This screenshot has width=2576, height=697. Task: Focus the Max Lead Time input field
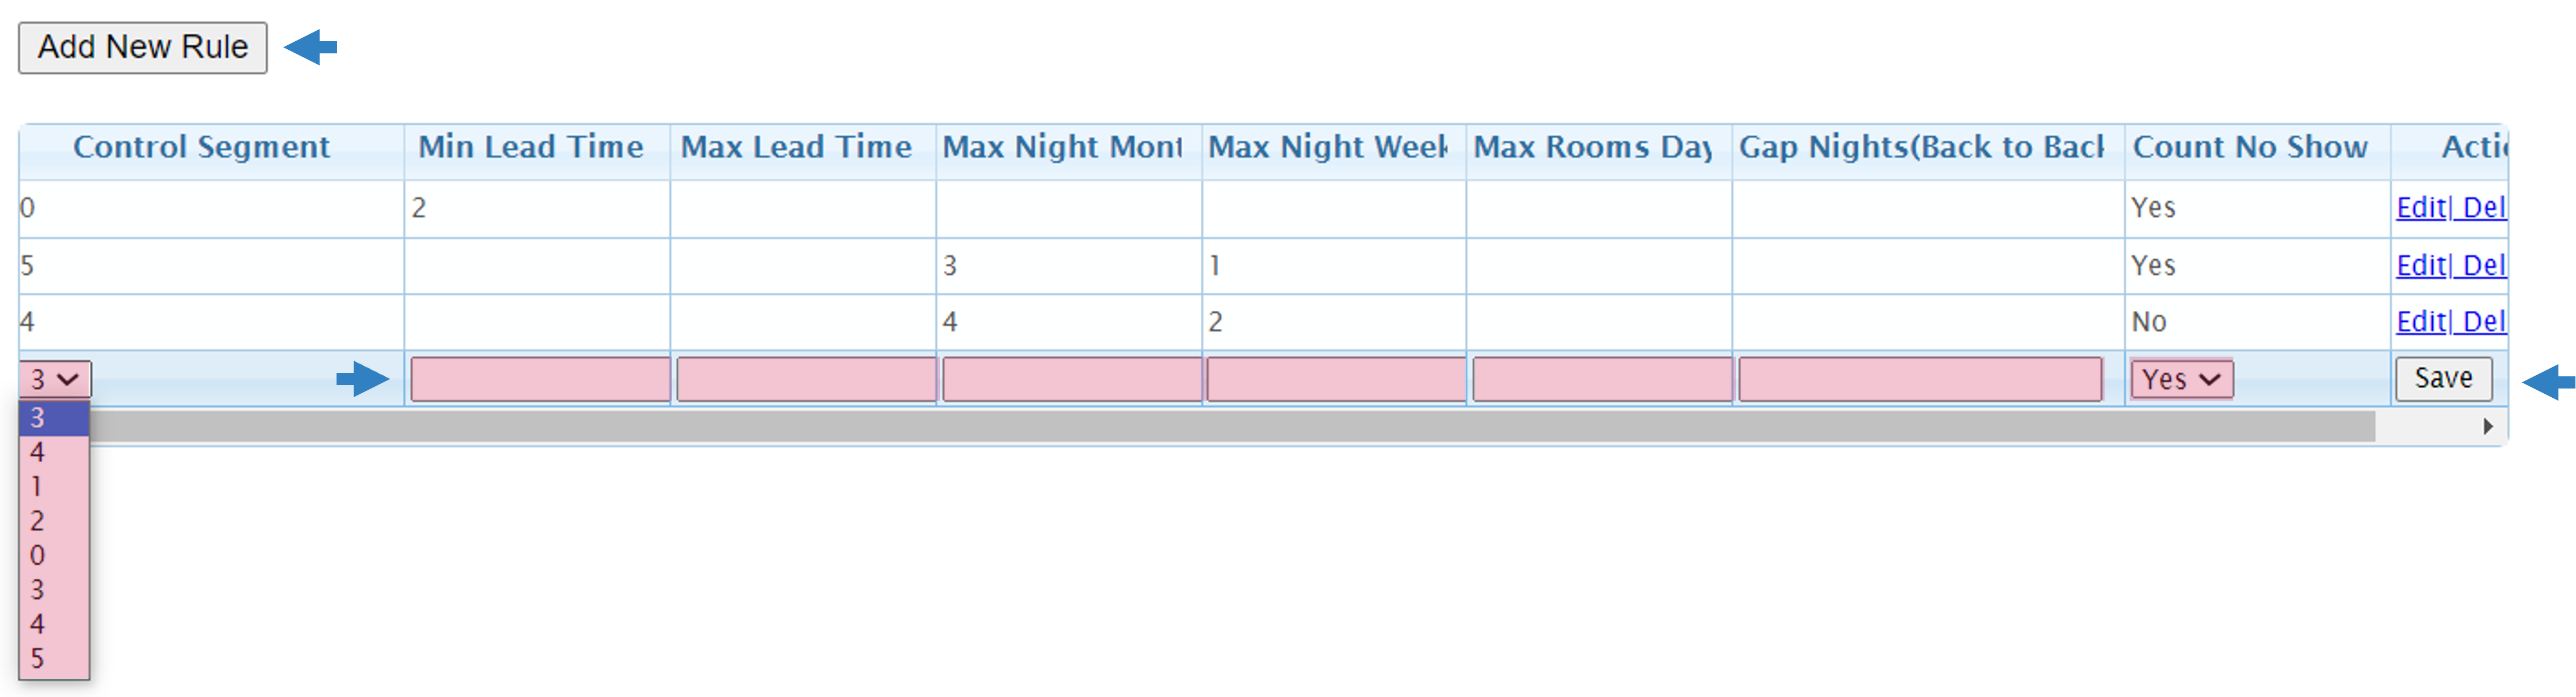coord(806,379)
